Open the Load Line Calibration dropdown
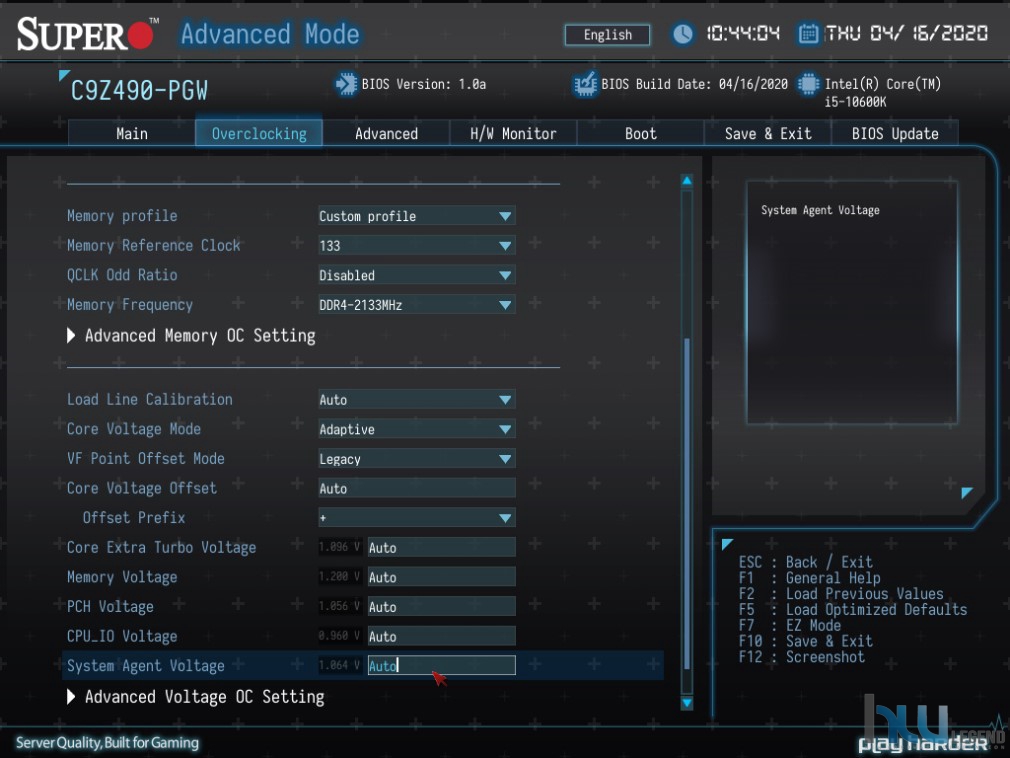 tap(417, 399)
